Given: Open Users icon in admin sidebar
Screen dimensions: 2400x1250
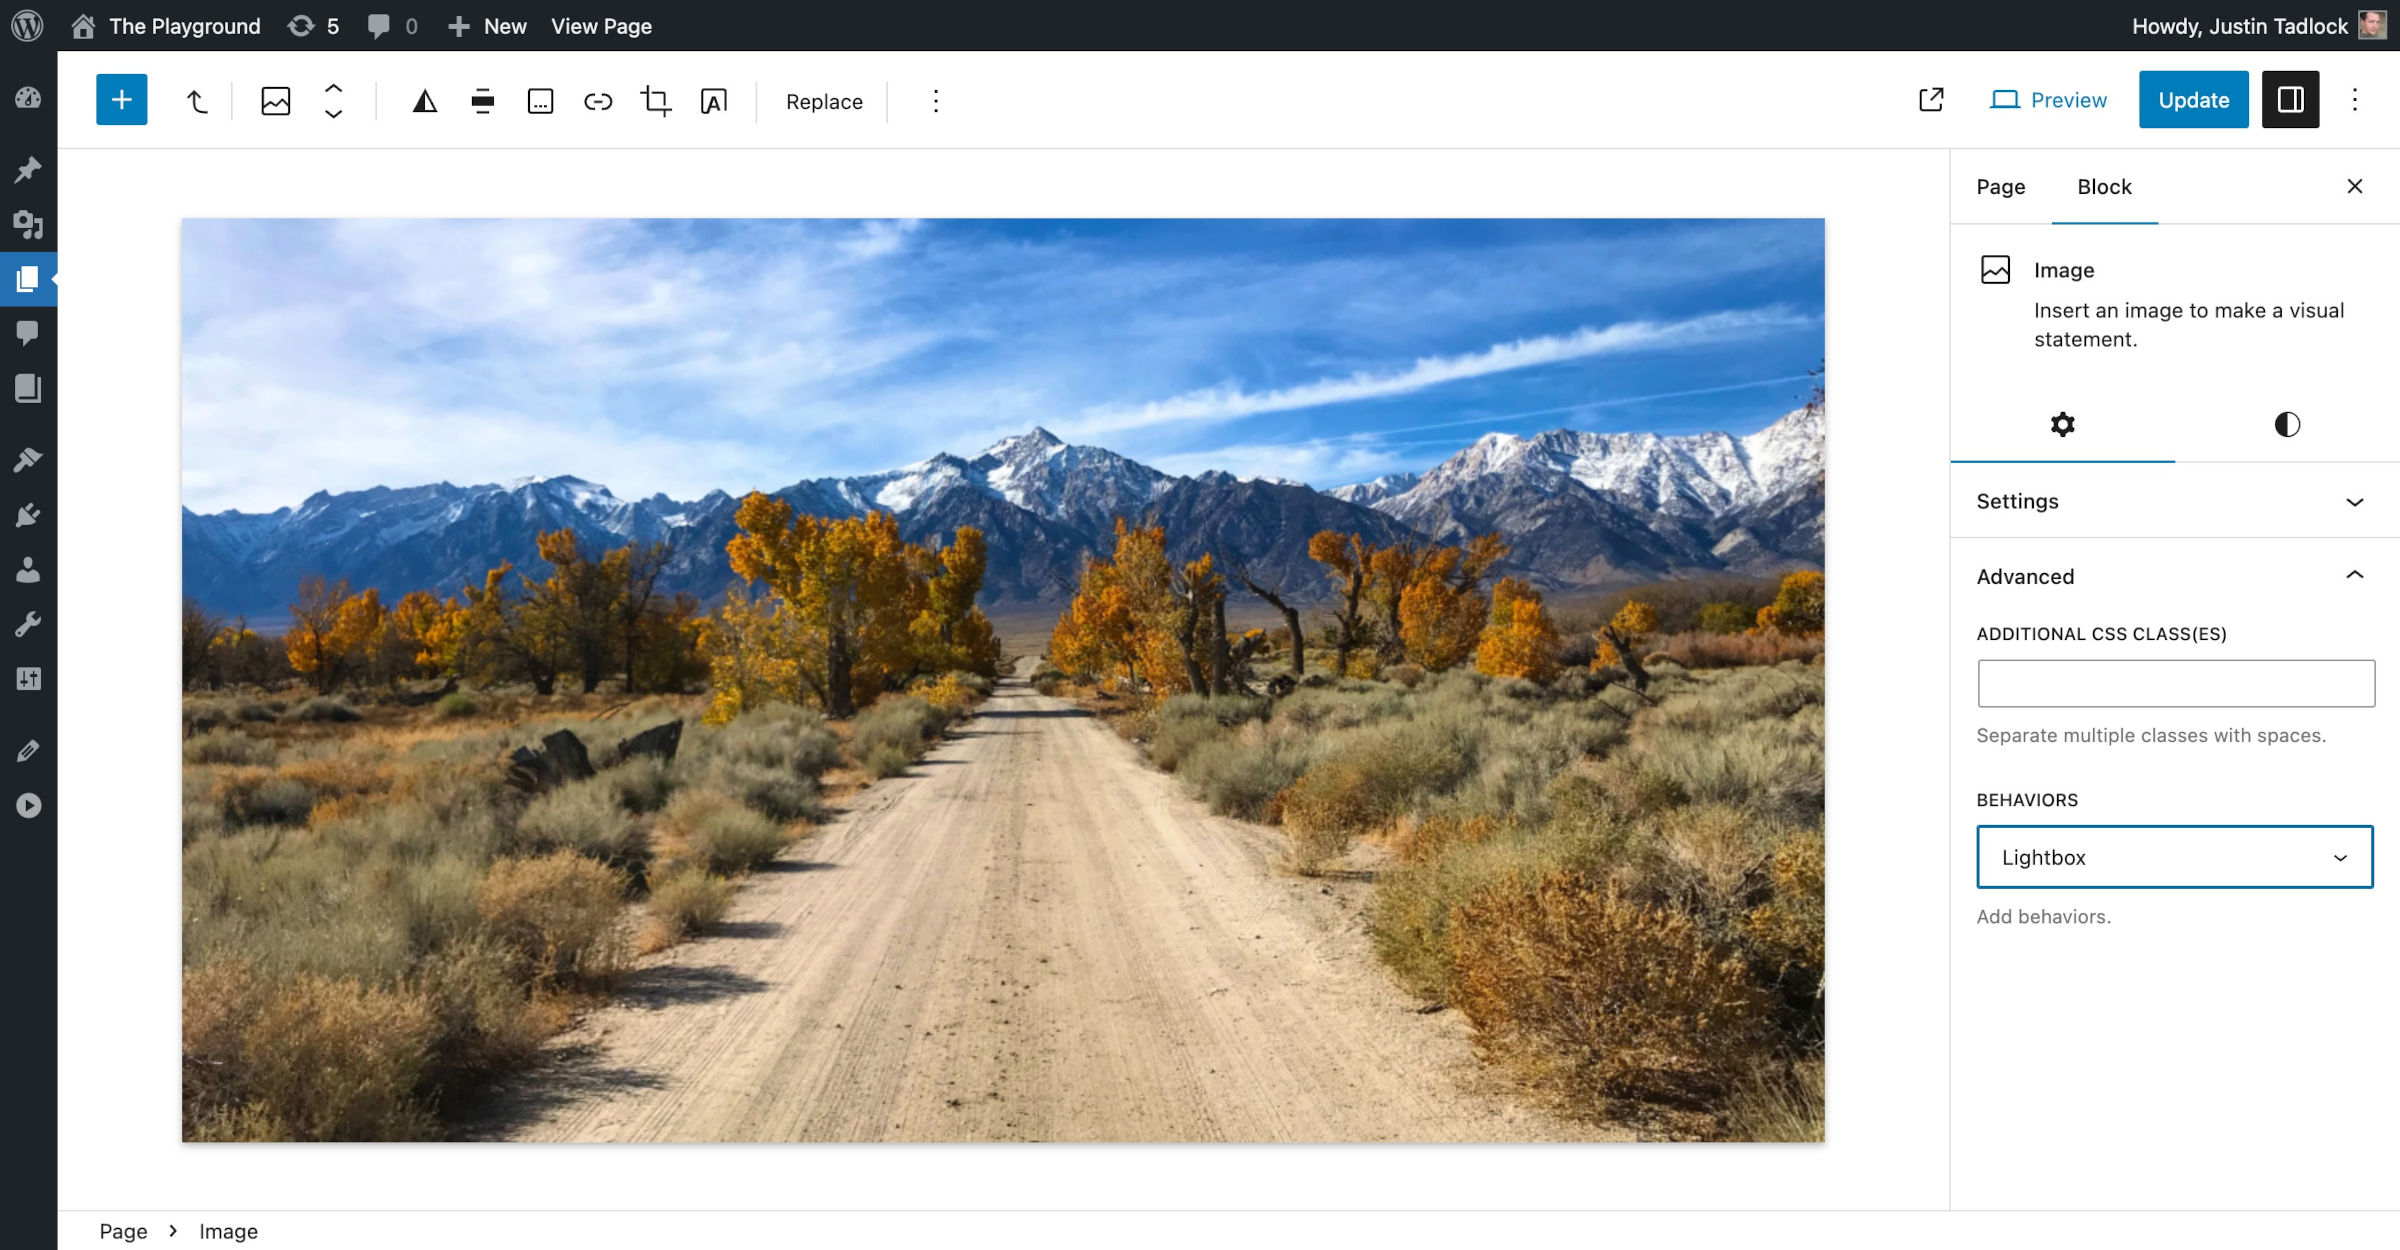Looking at the screenshot, I should click(28, 570).
